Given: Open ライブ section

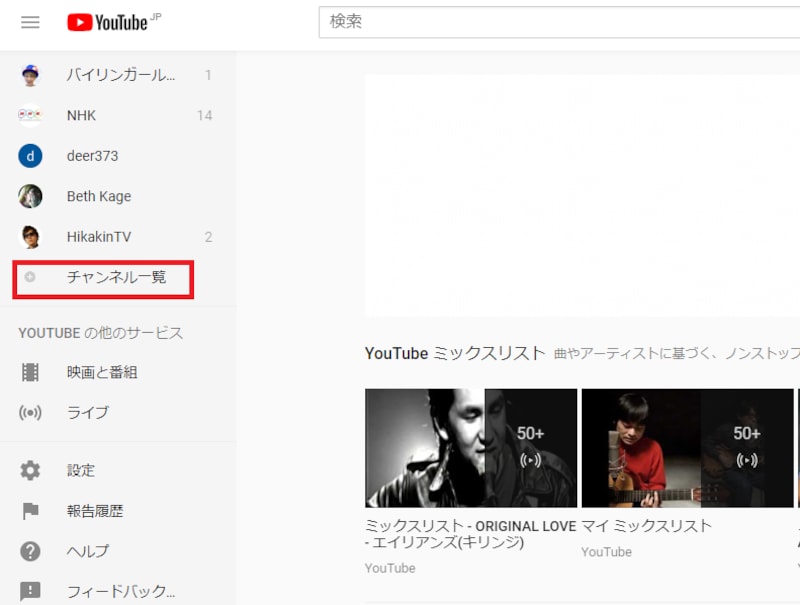Looking at the screenshot, I should click(88, 412).
